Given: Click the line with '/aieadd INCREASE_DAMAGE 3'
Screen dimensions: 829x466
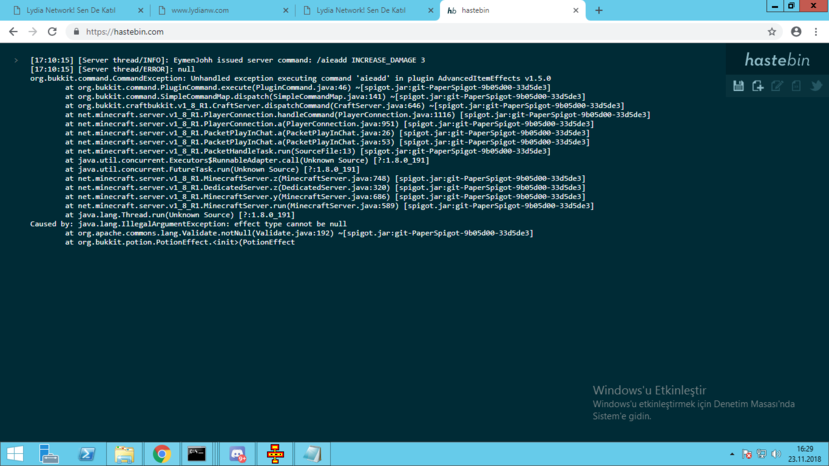Looking at the screenshot, I should point(227,60).
